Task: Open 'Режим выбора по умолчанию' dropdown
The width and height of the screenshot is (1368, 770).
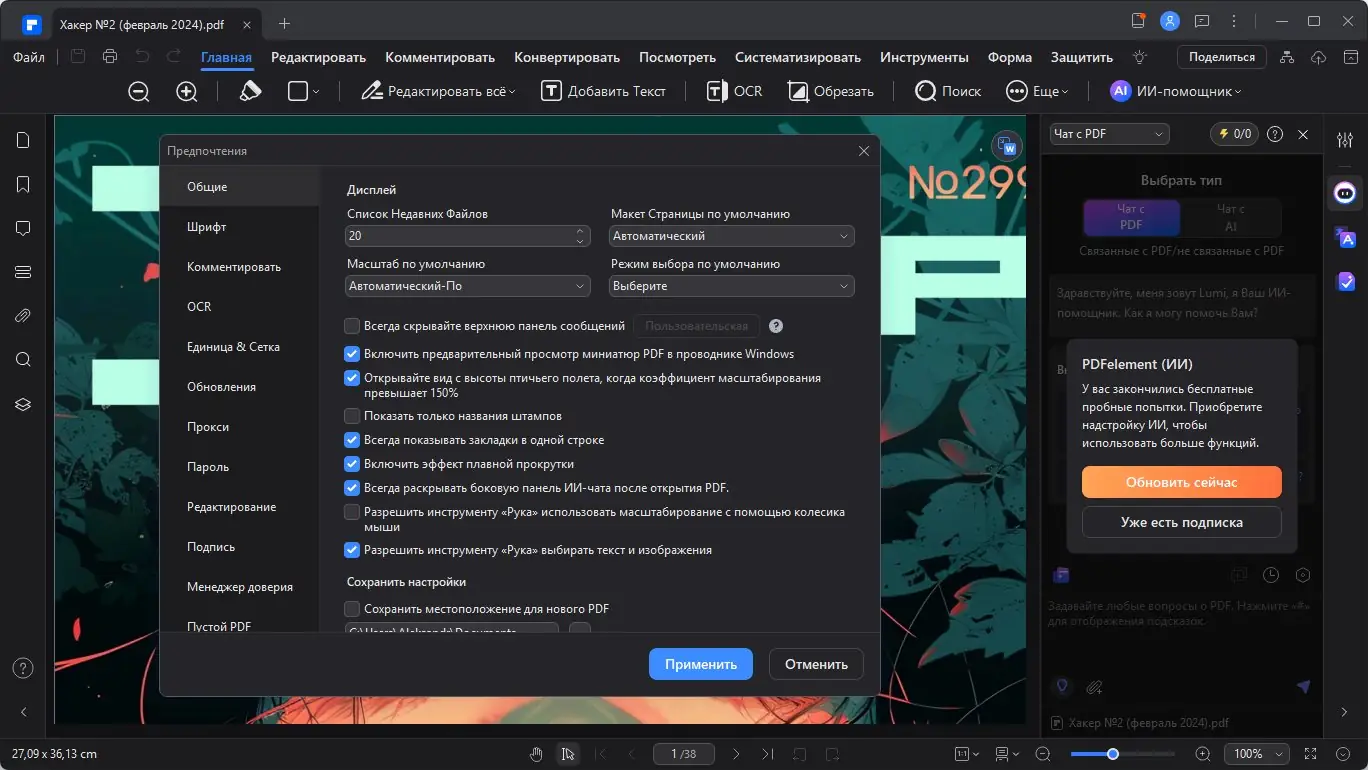Action: tap(732, 286)
